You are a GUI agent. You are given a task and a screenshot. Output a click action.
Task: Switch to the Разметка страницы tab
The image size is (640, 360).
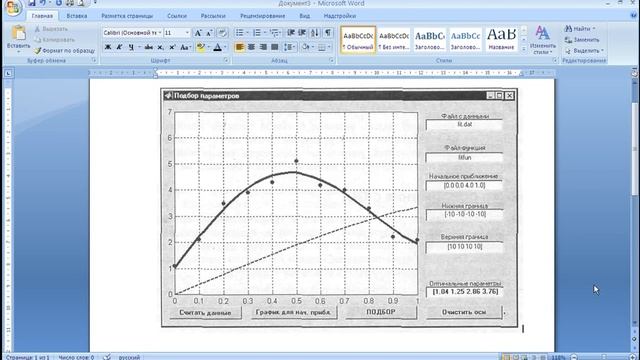[127, 16]
